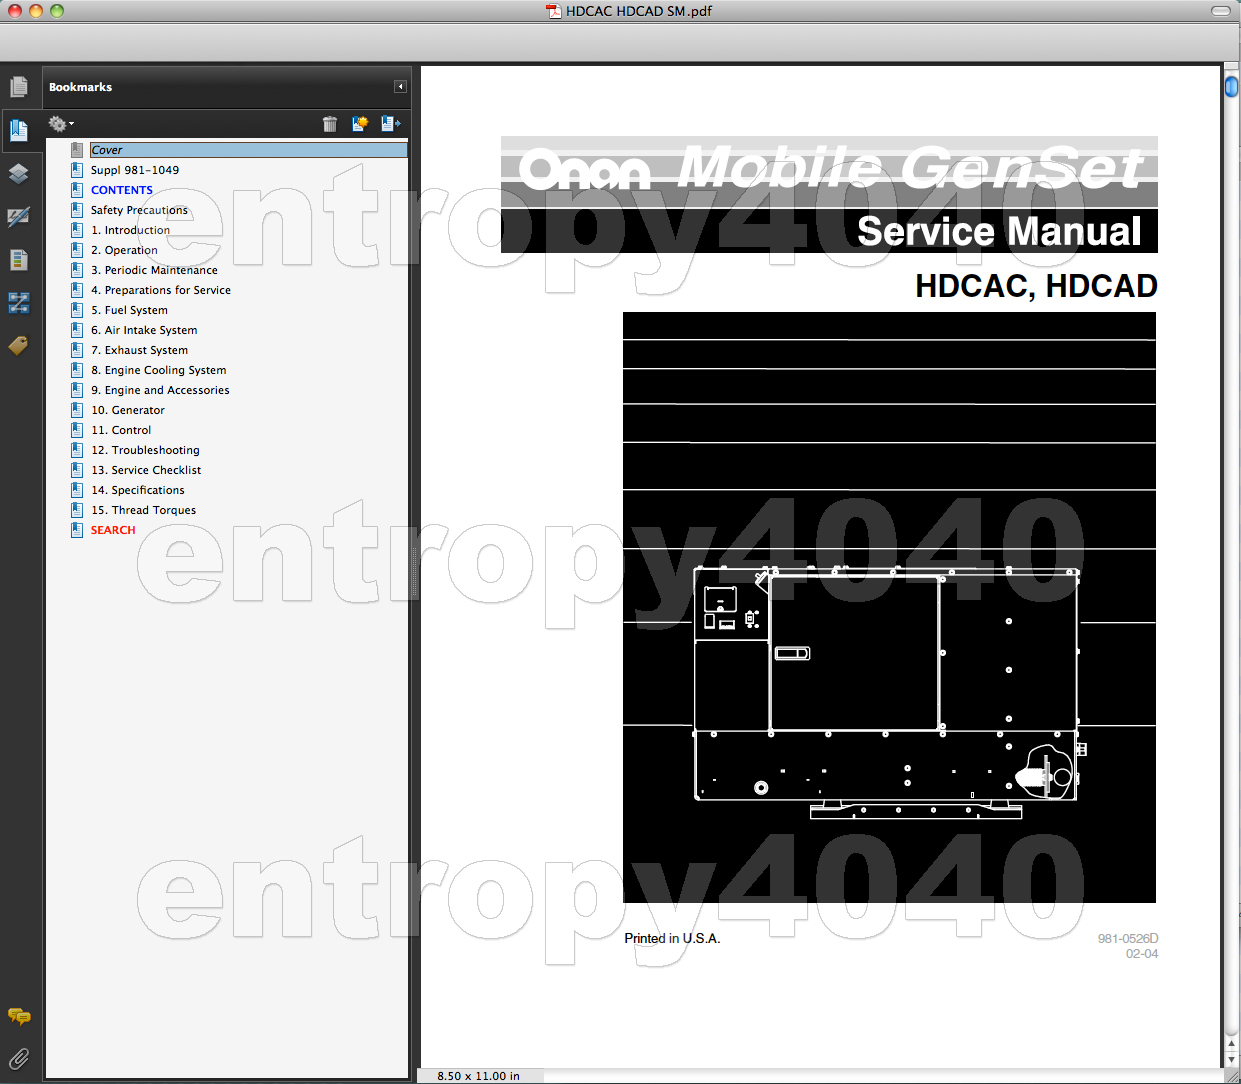Click the HDCAC, HDCAD title text

pyautogui.click(x=1036, y=286)
